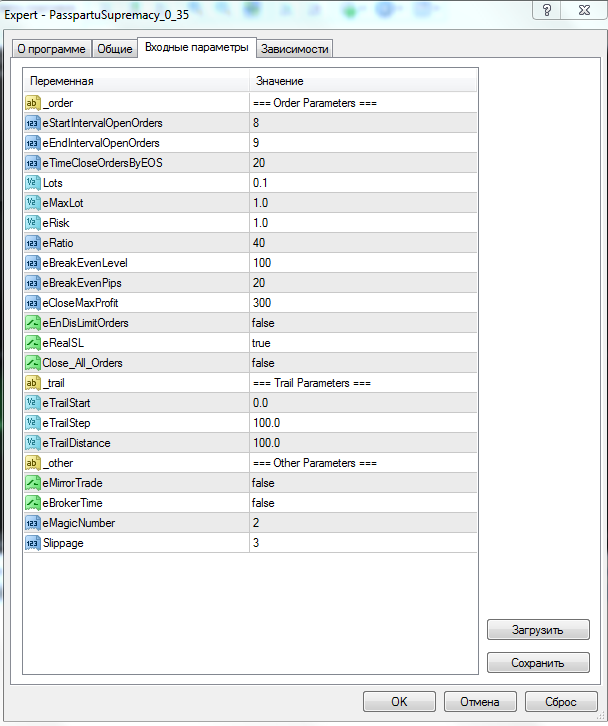Click the boolean icon beside eRealSL
This screenshot has height=726, width=608.
pyautogui.click(x=32, y=343)
